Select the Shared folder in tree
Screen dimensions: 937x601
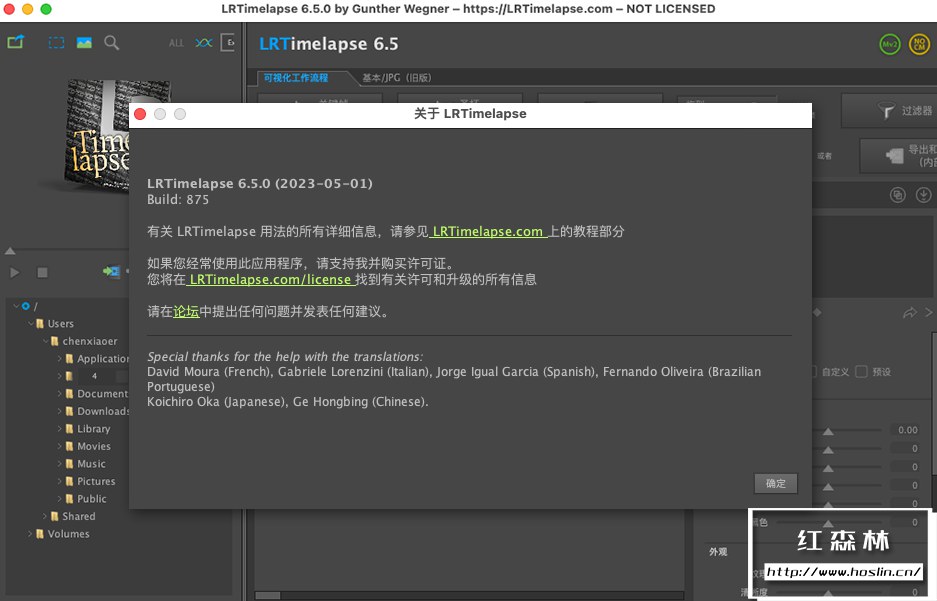(78, 516)
